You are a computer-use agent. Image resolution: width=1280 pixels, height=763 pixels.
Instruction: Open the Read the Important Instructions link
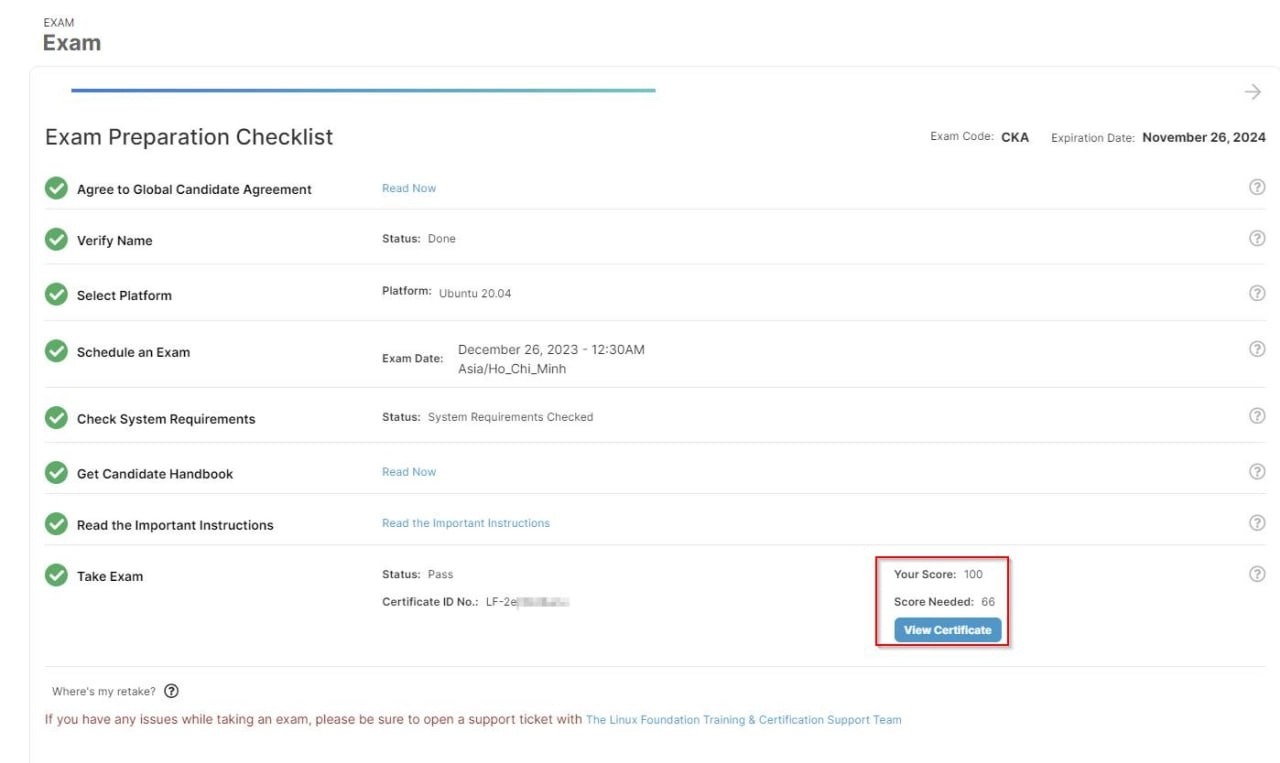pos(466,523)
